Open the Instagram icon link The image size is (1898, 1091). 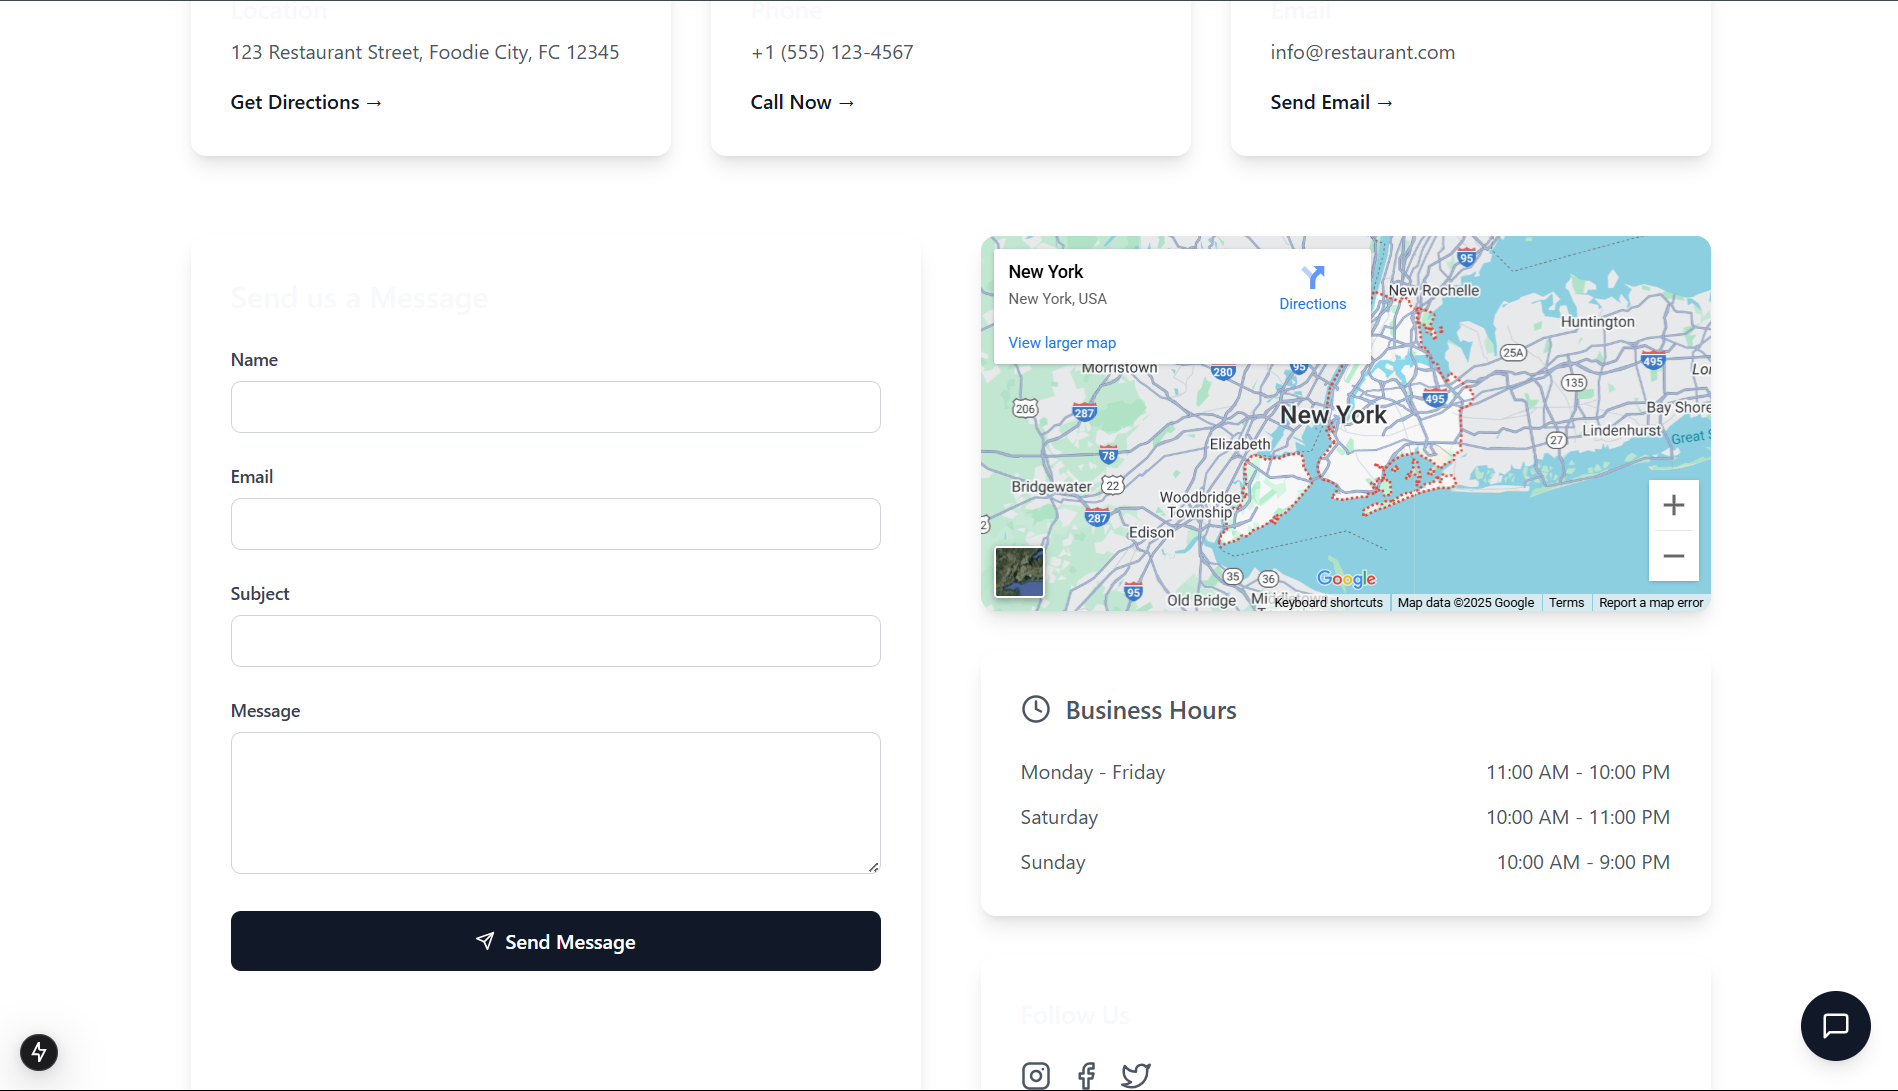coord(1036,1075)
